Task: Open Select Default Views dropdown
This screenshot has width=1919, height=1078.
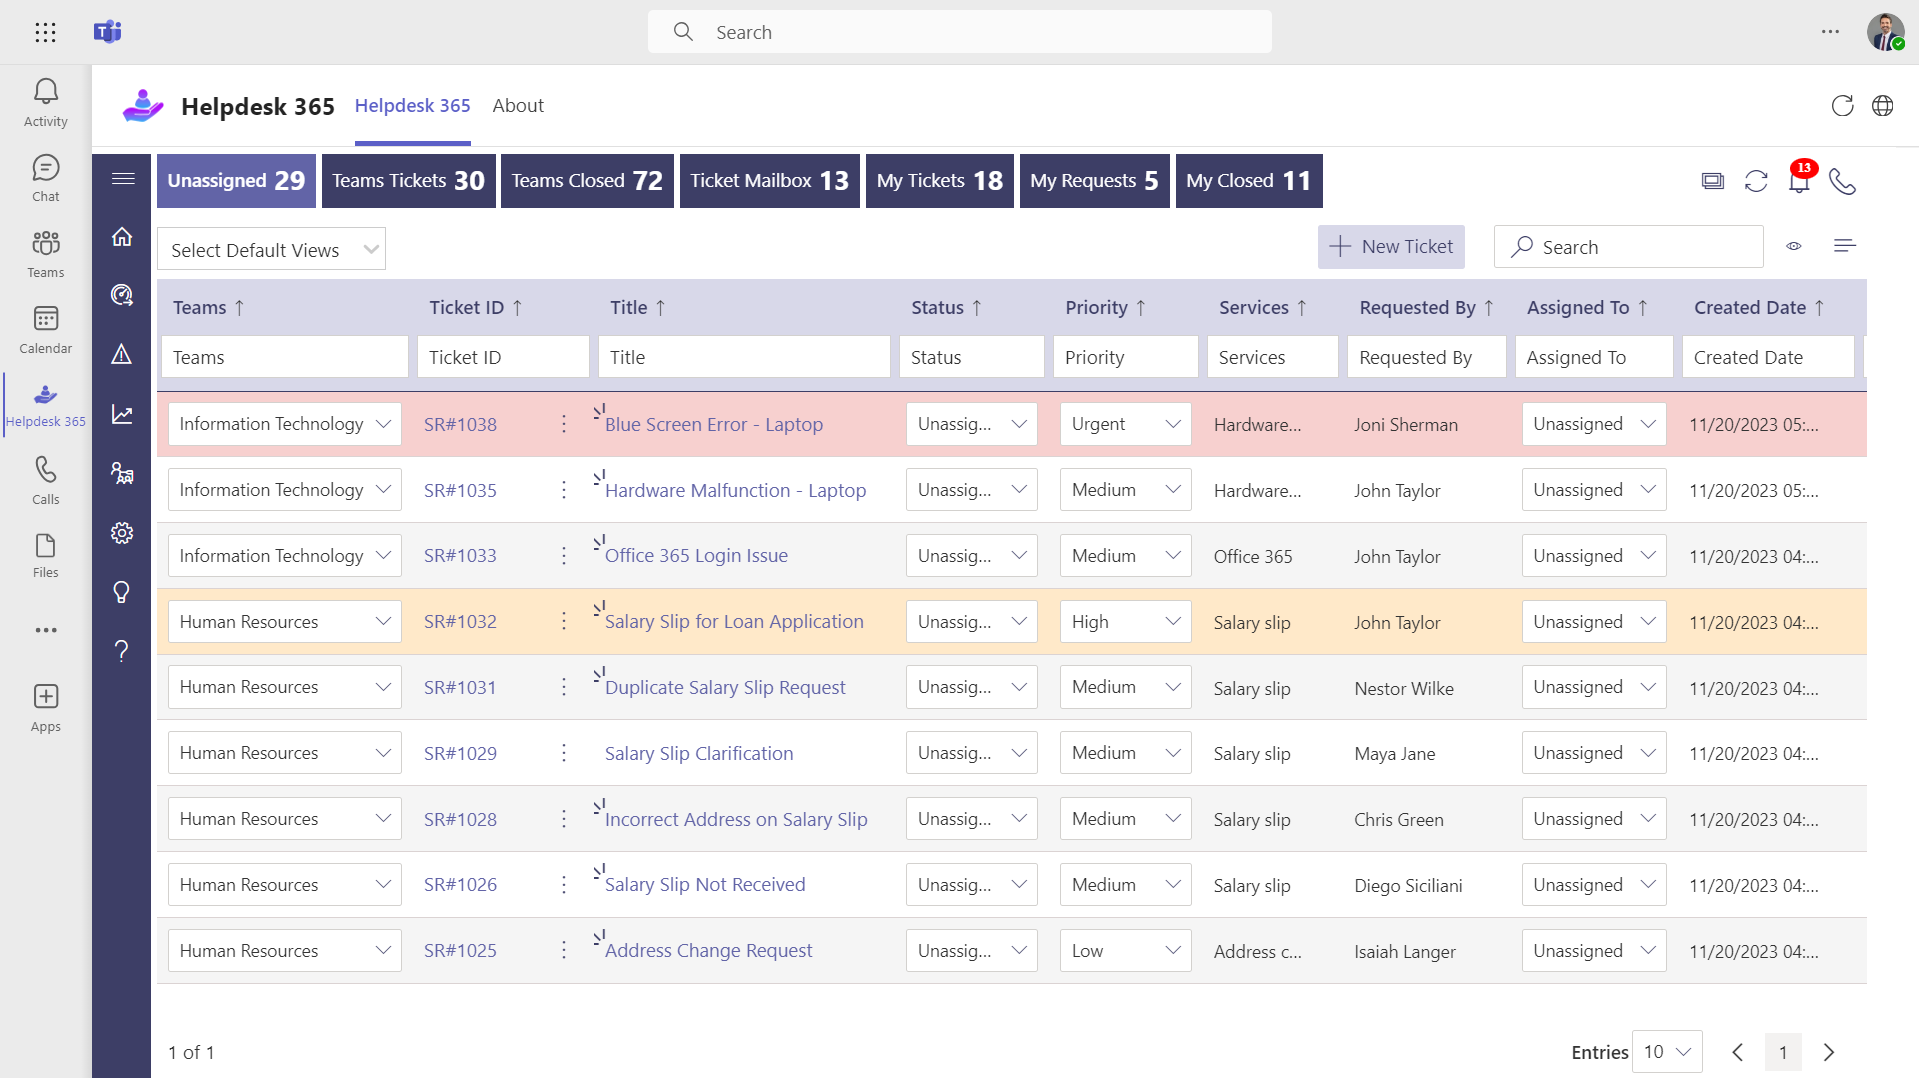Action: pos(271,249)
